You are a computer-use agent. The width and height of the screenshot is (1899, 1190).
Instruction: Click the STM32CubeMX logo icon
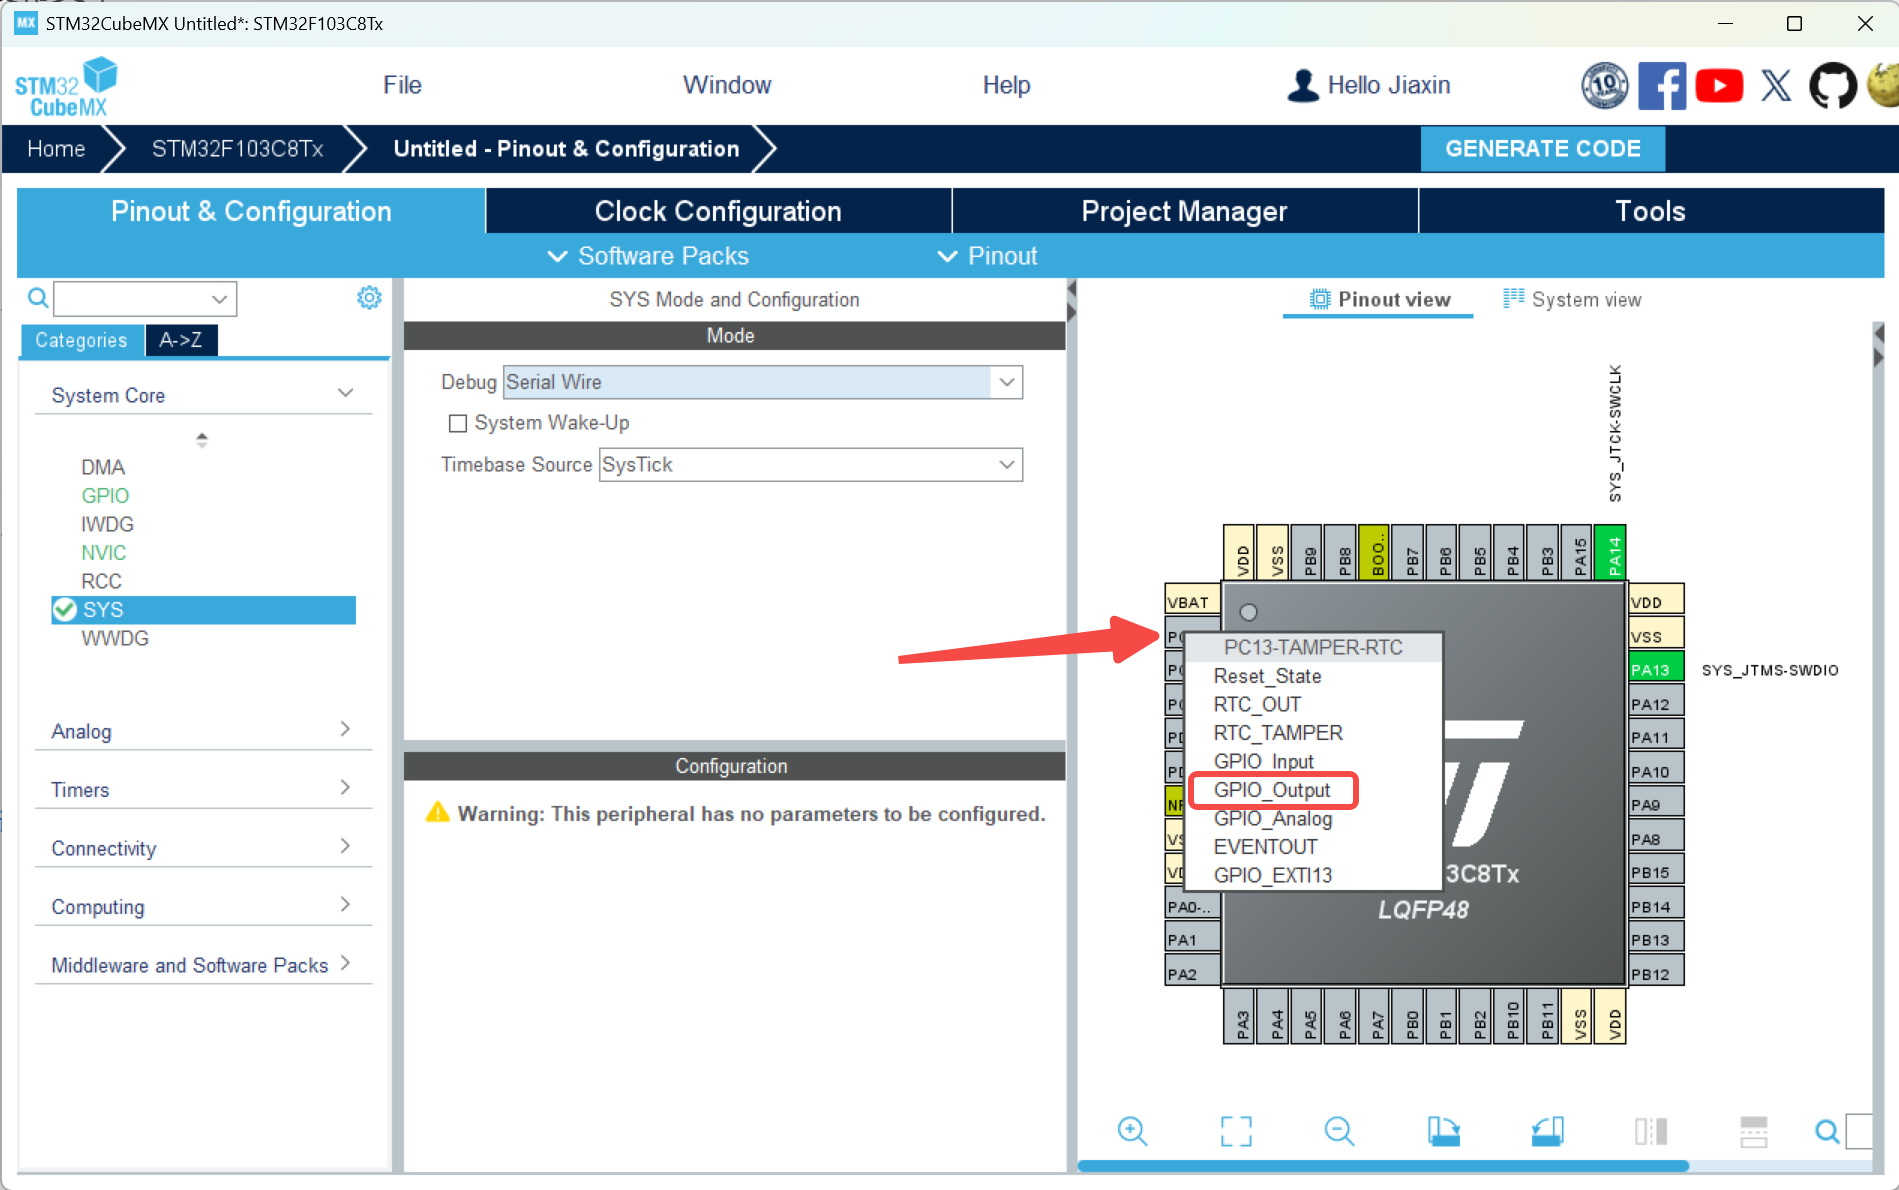[x=66, y=87]
